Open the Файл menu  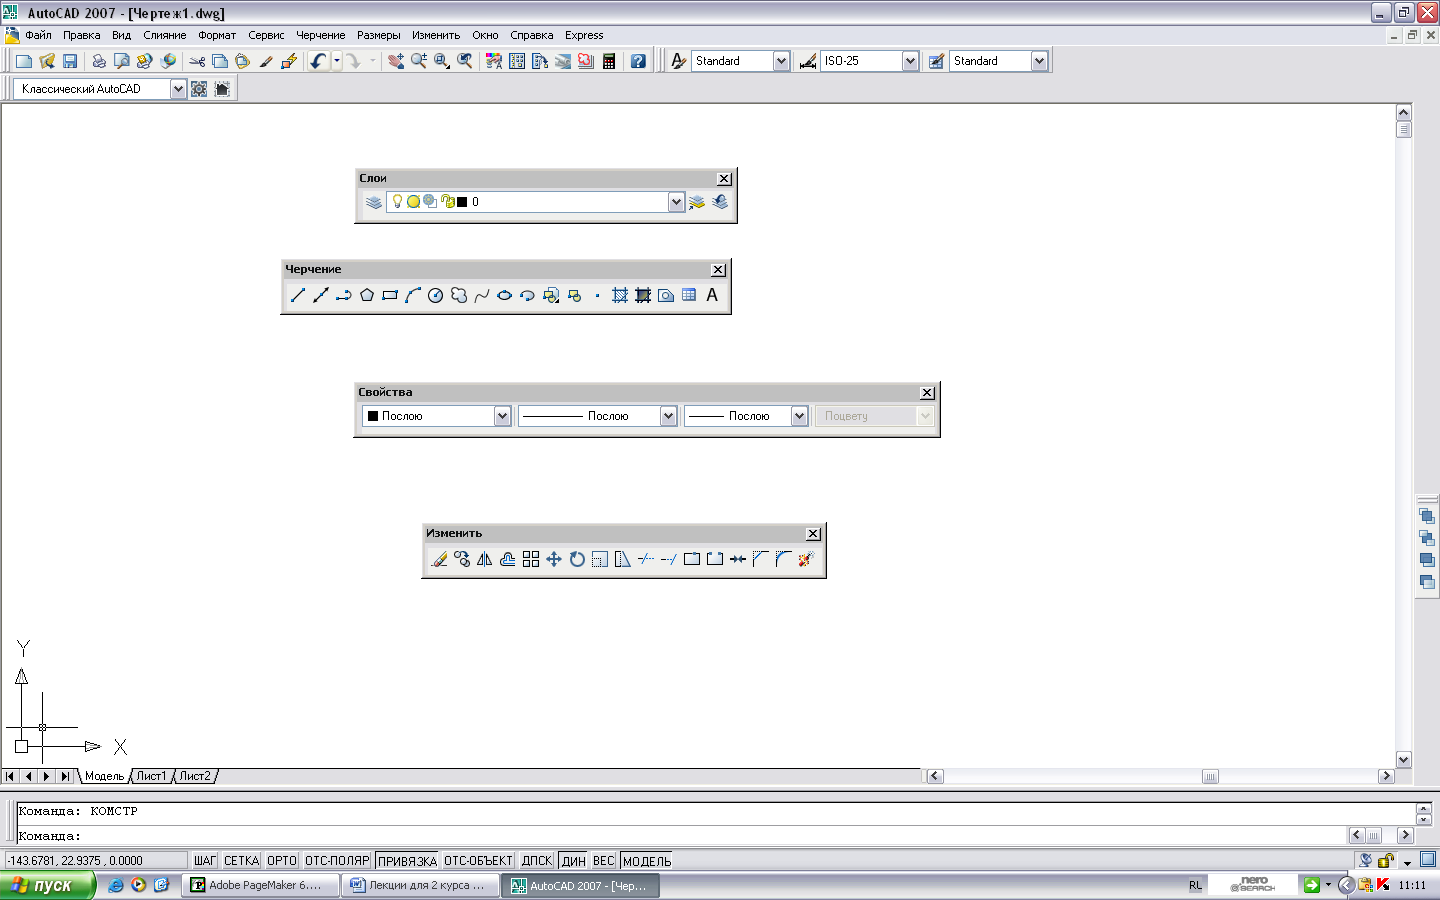click(x=38, y=35)
